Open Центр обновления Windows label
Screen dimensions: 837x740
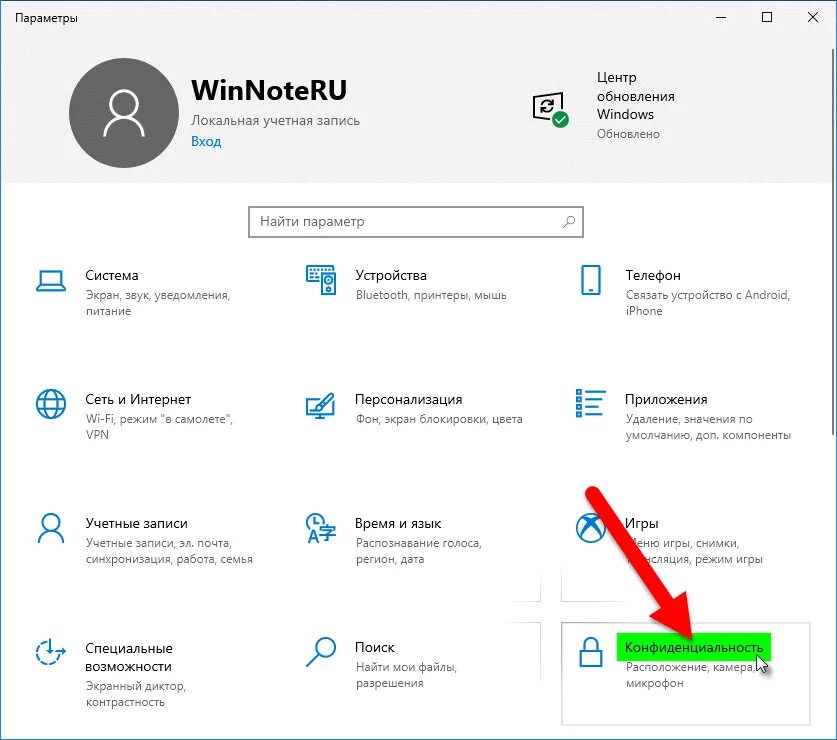[x=635, y=96]
